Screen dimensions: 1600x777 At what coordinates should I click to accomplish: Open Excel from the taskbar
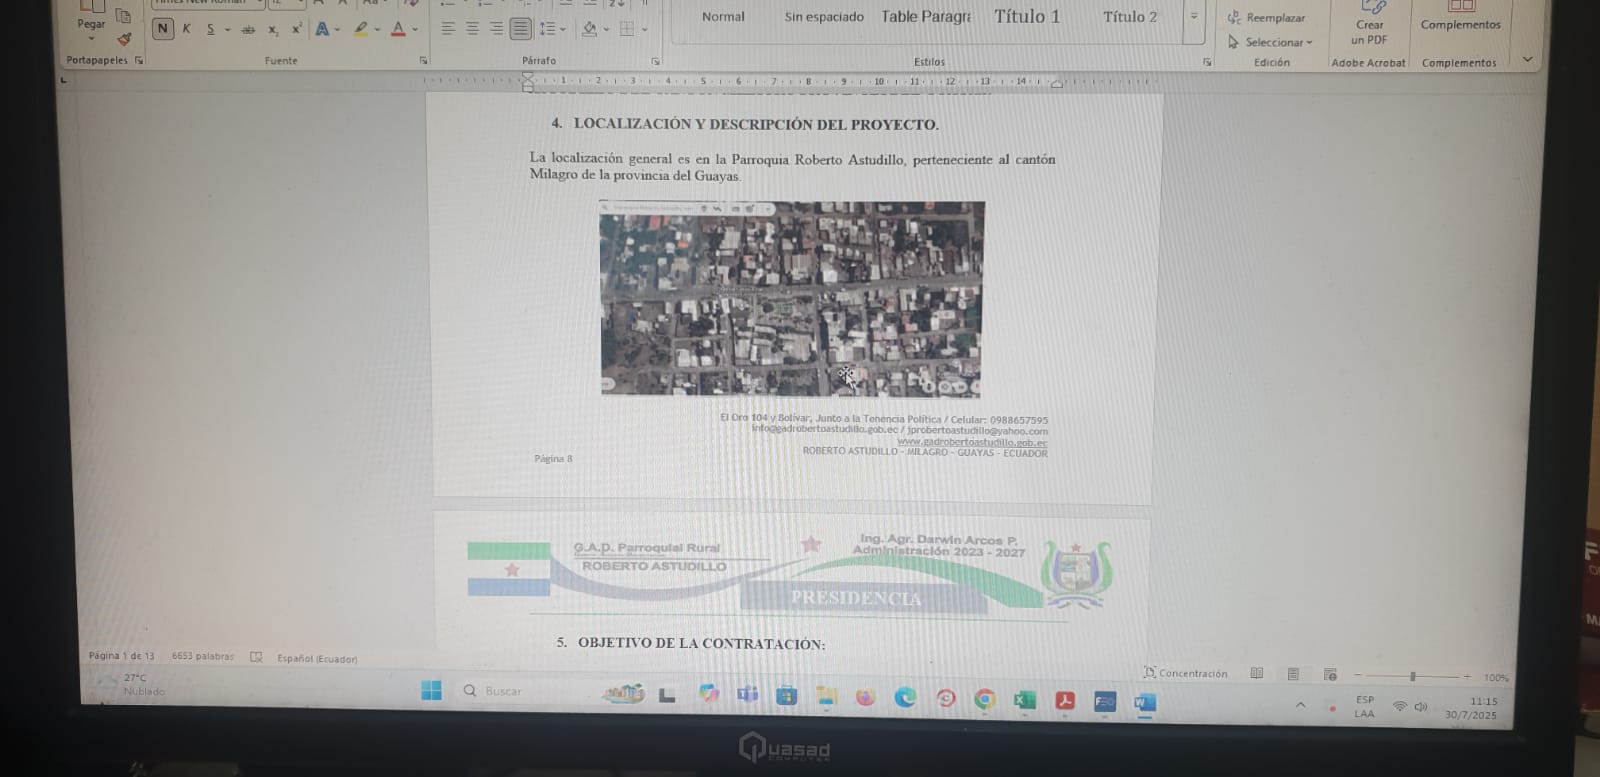tap(1024, 700)
